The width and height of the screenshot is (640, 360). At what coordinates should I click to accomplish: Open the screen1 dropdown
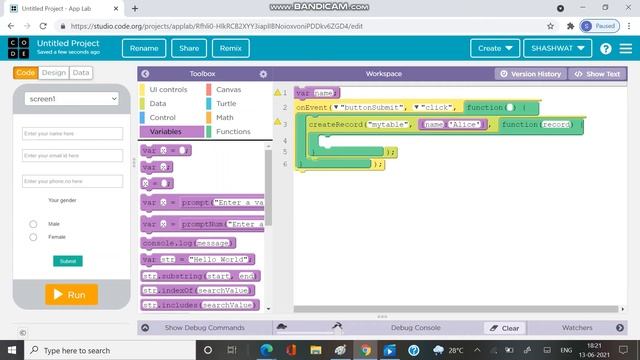coord(72,99)
